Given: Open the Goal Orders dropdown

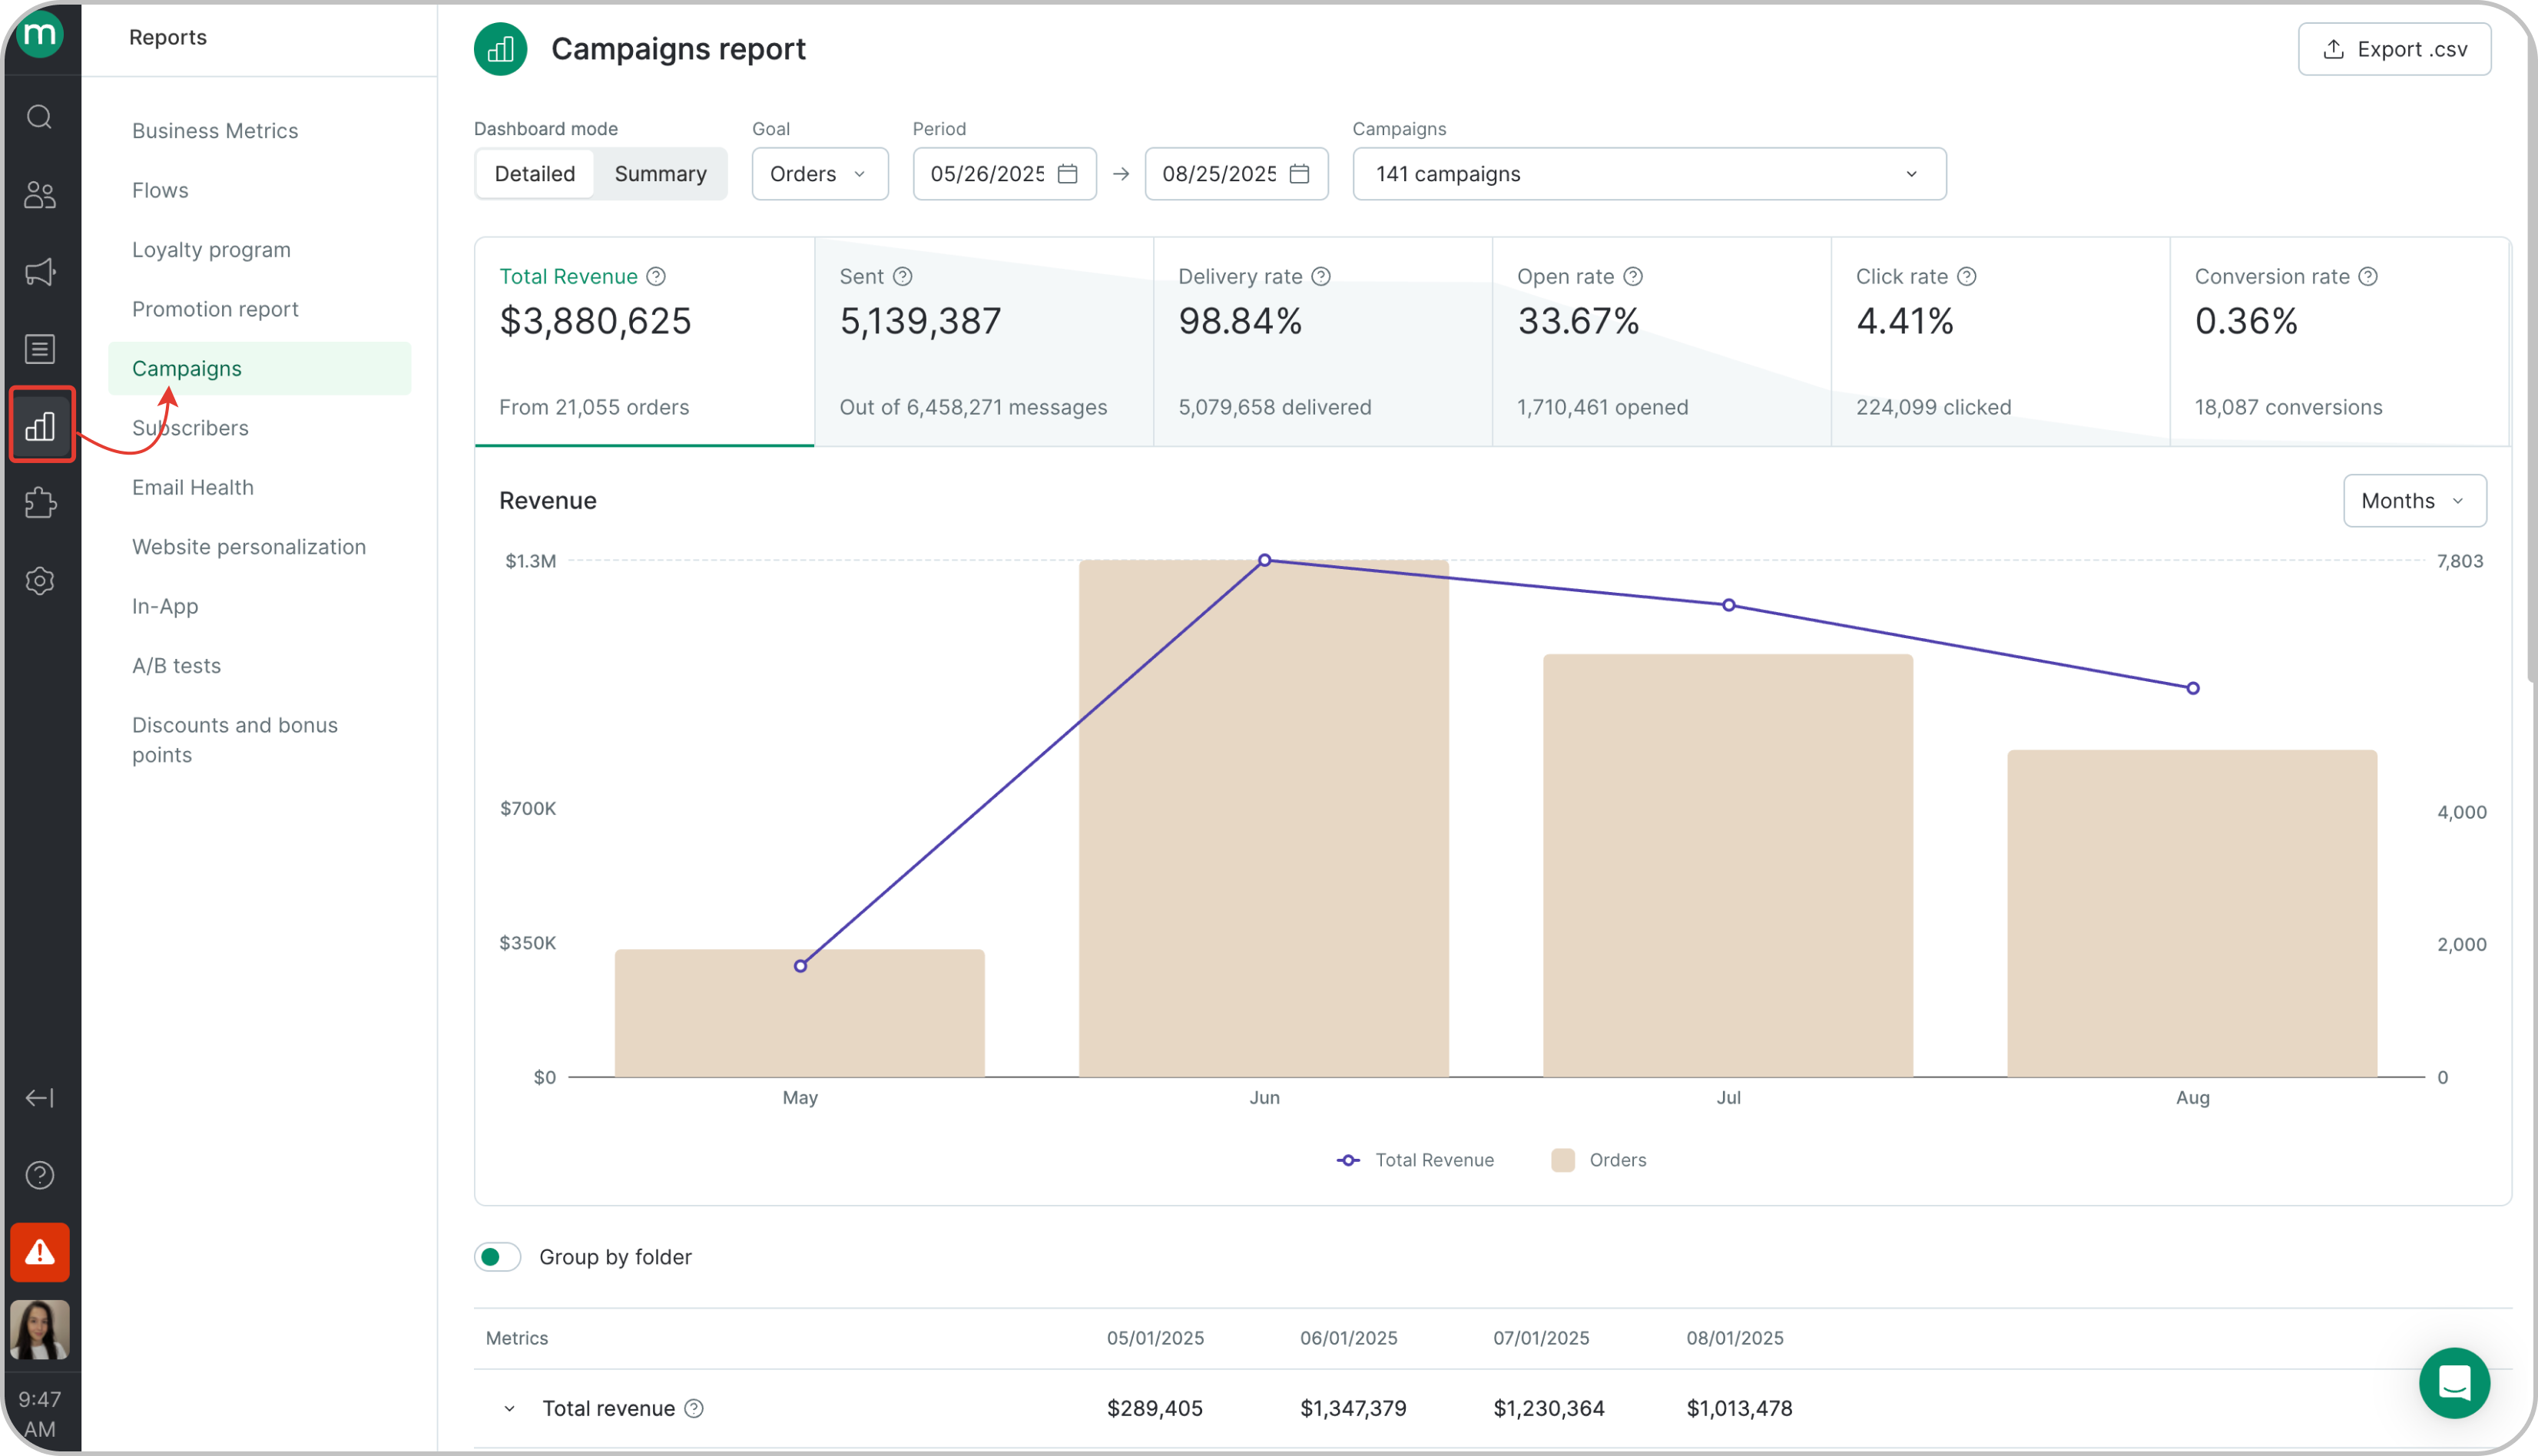Looking at the screenshot, I should [820, 174].
